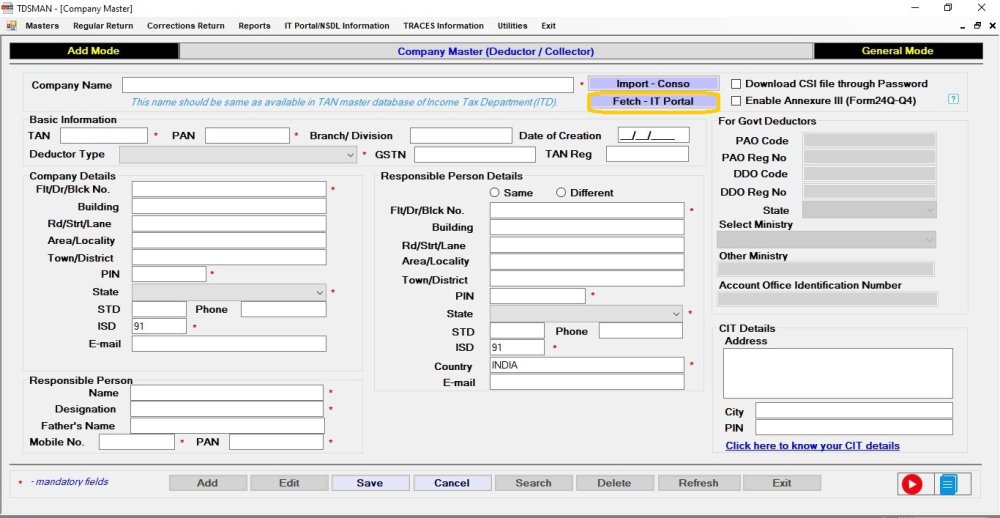The image size is (1000, 518).
Task: Focus Company Details E-mail field
Action: tap(229, 344)
